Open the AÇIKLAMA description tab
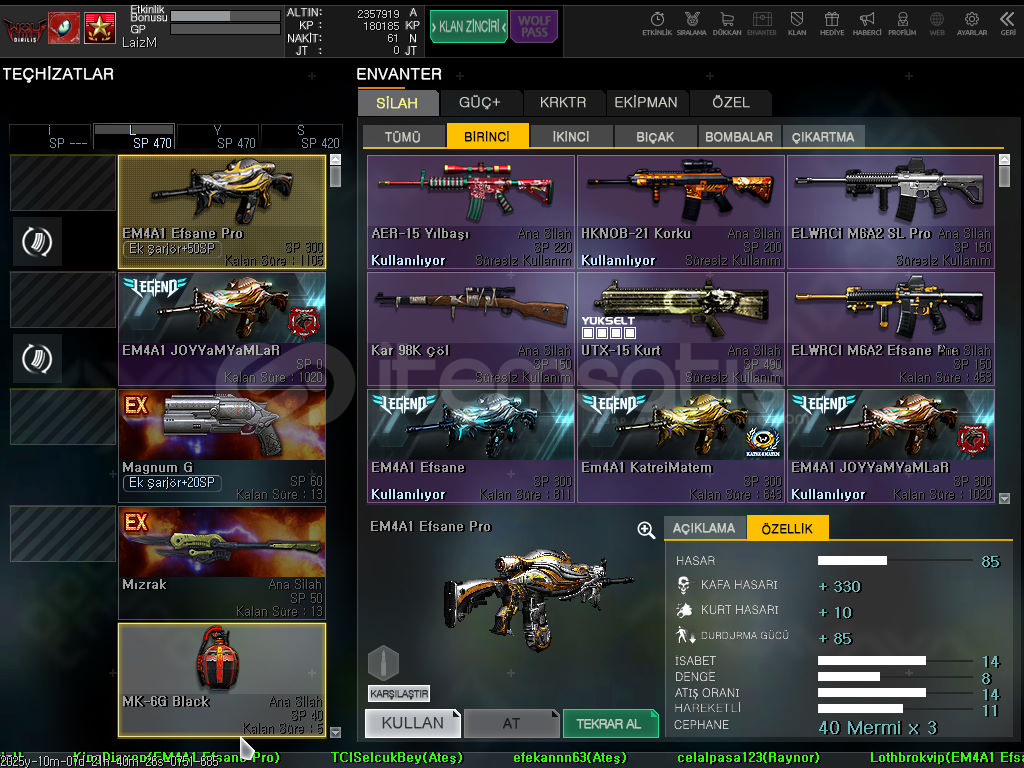 704,528
